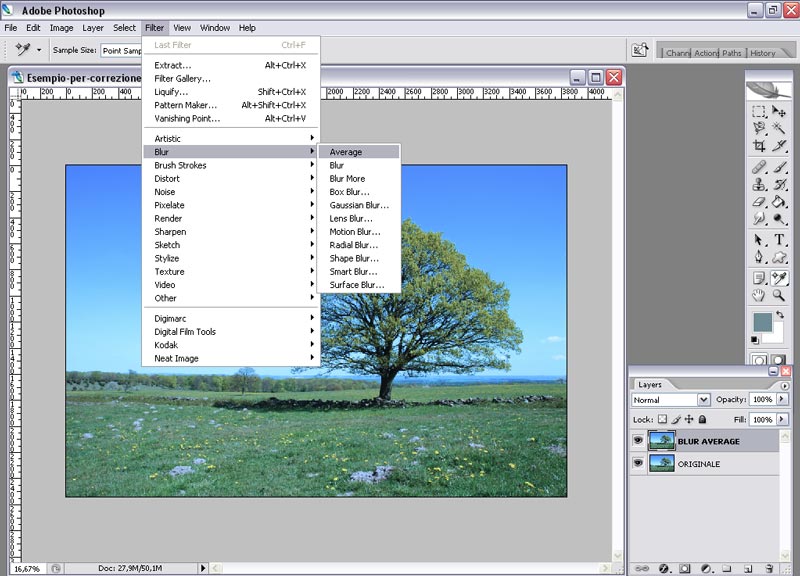Open the Fill value arrow
Viewport: 800px width, 576px height.
coord(782,420)
